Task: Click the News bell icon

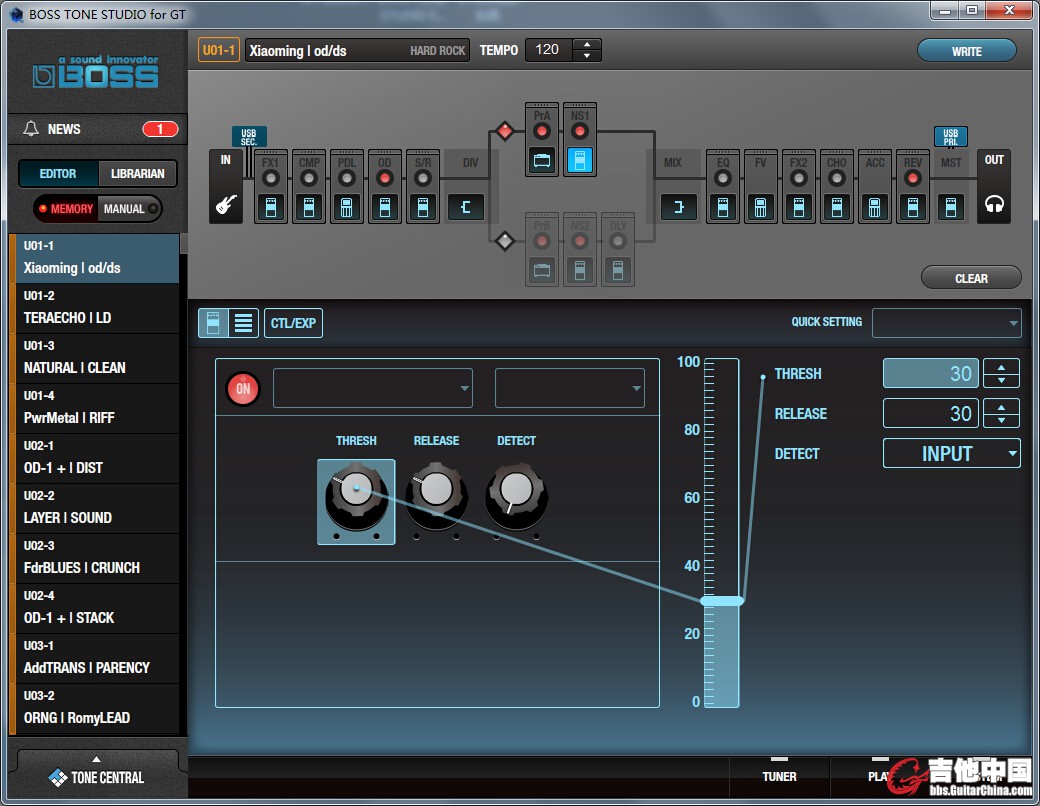Action: coord(31,129)
